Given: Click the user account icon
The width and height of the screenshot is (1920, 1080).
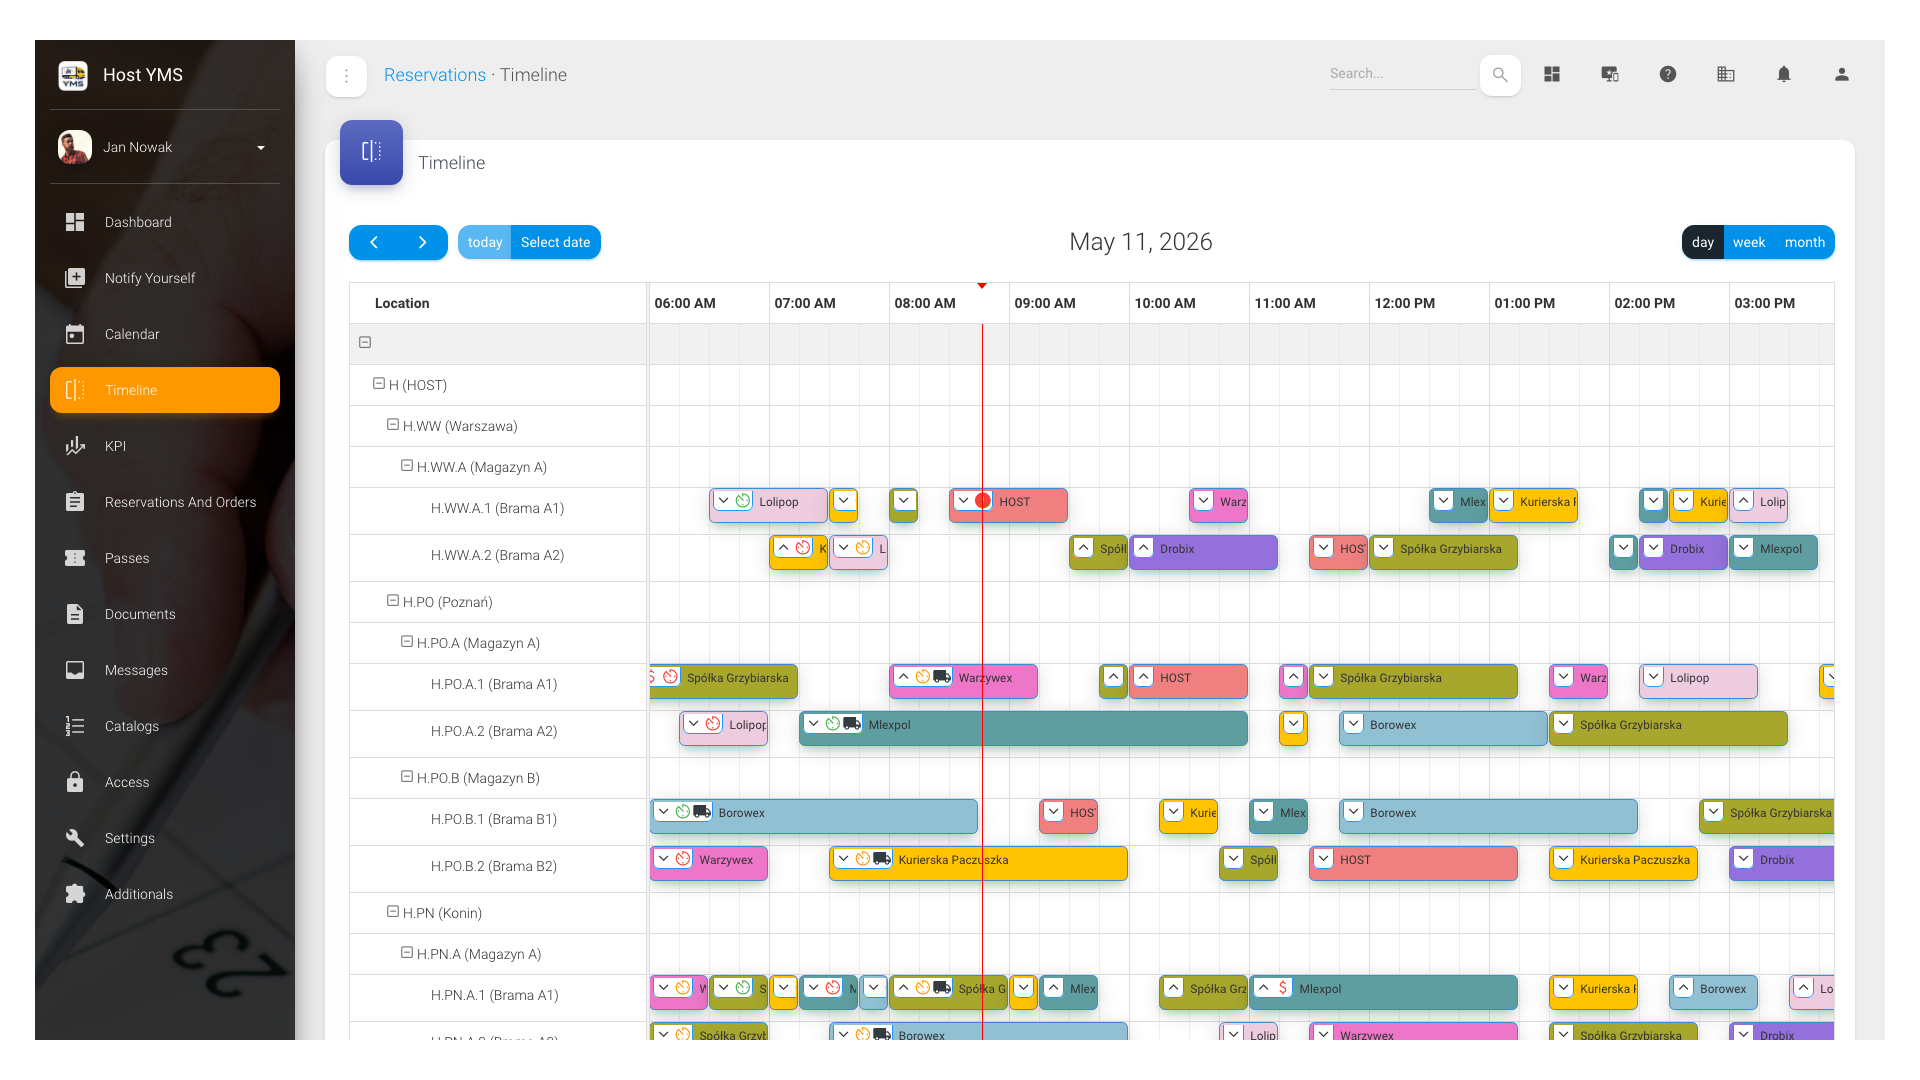Looking at the screenshot, I should click(x=1842, y=74).
